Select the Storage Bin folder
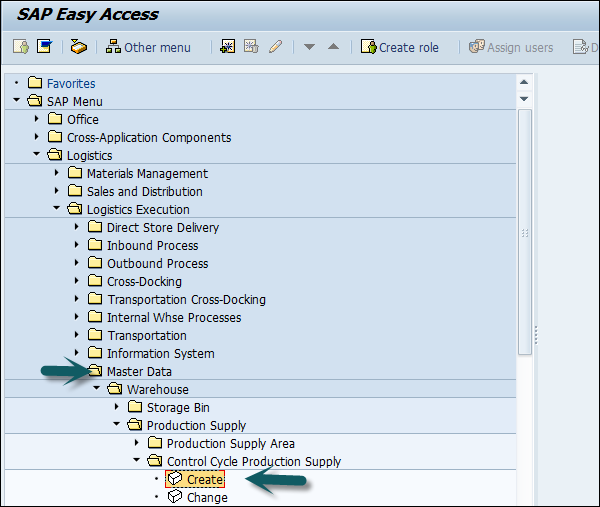 click(x=178, y=407)
